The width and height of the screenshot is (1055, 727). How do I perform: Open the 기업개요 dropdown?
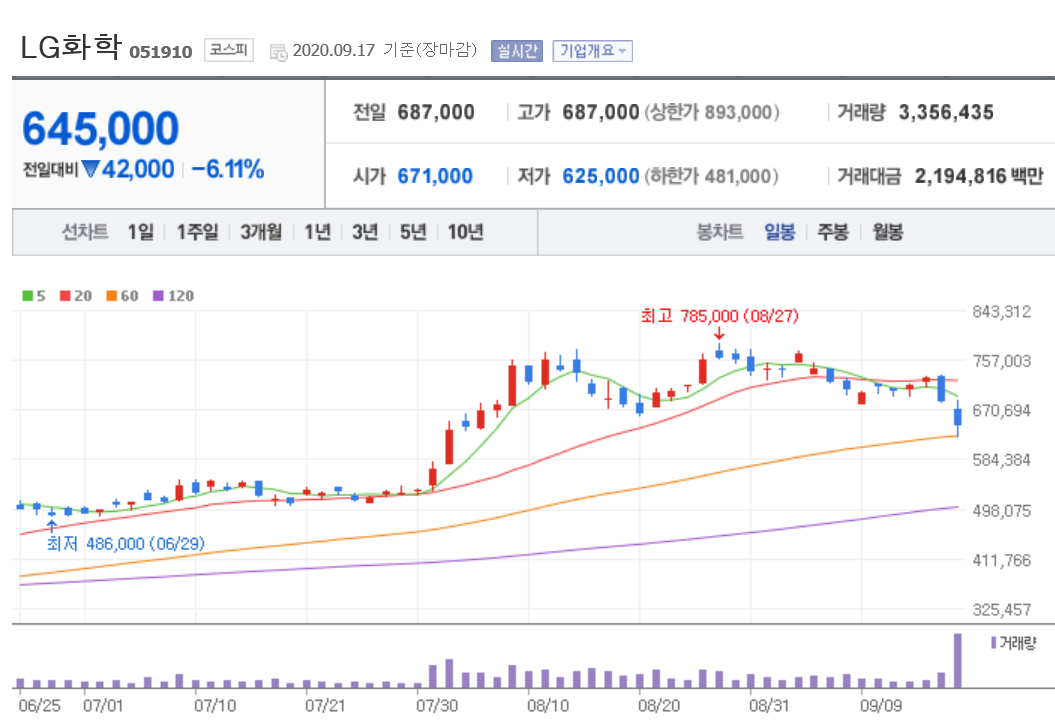pos(593,51)
